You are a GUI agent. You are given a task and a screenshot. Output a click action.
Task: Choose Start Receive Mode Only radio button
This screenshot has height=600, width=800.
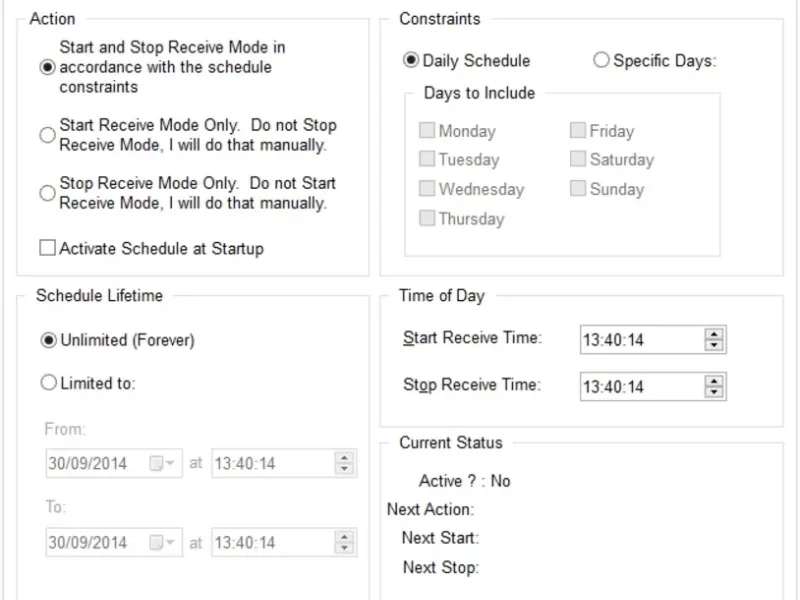point(47,135)
